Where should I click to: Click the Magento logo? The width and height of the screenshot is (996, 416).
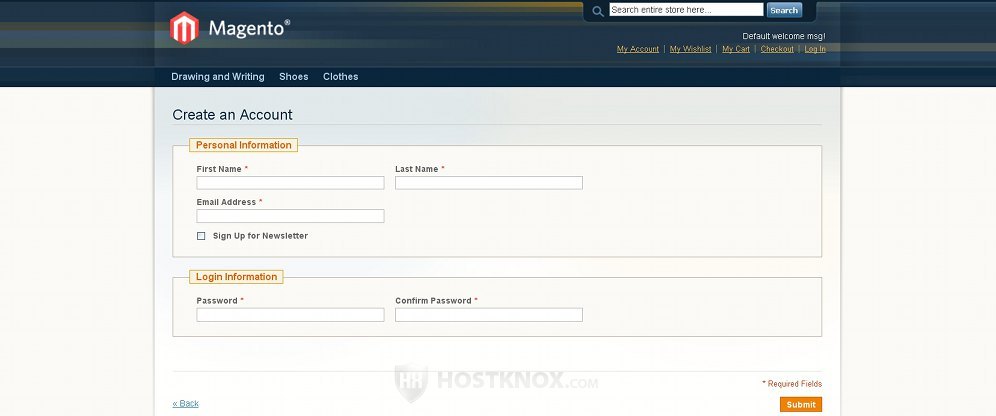coord(230,28)
